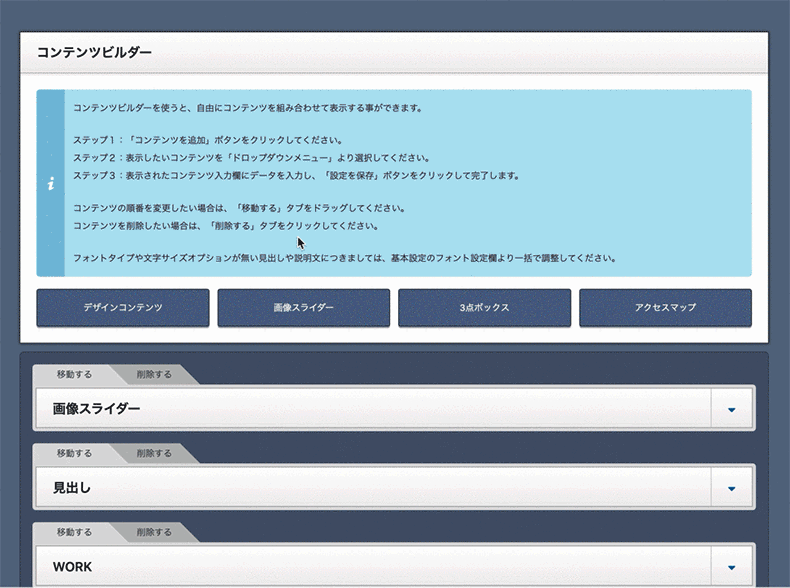The image size is (790, 588).
Task: Select 移動する tab above 見出し
Action: coord(74,453)
